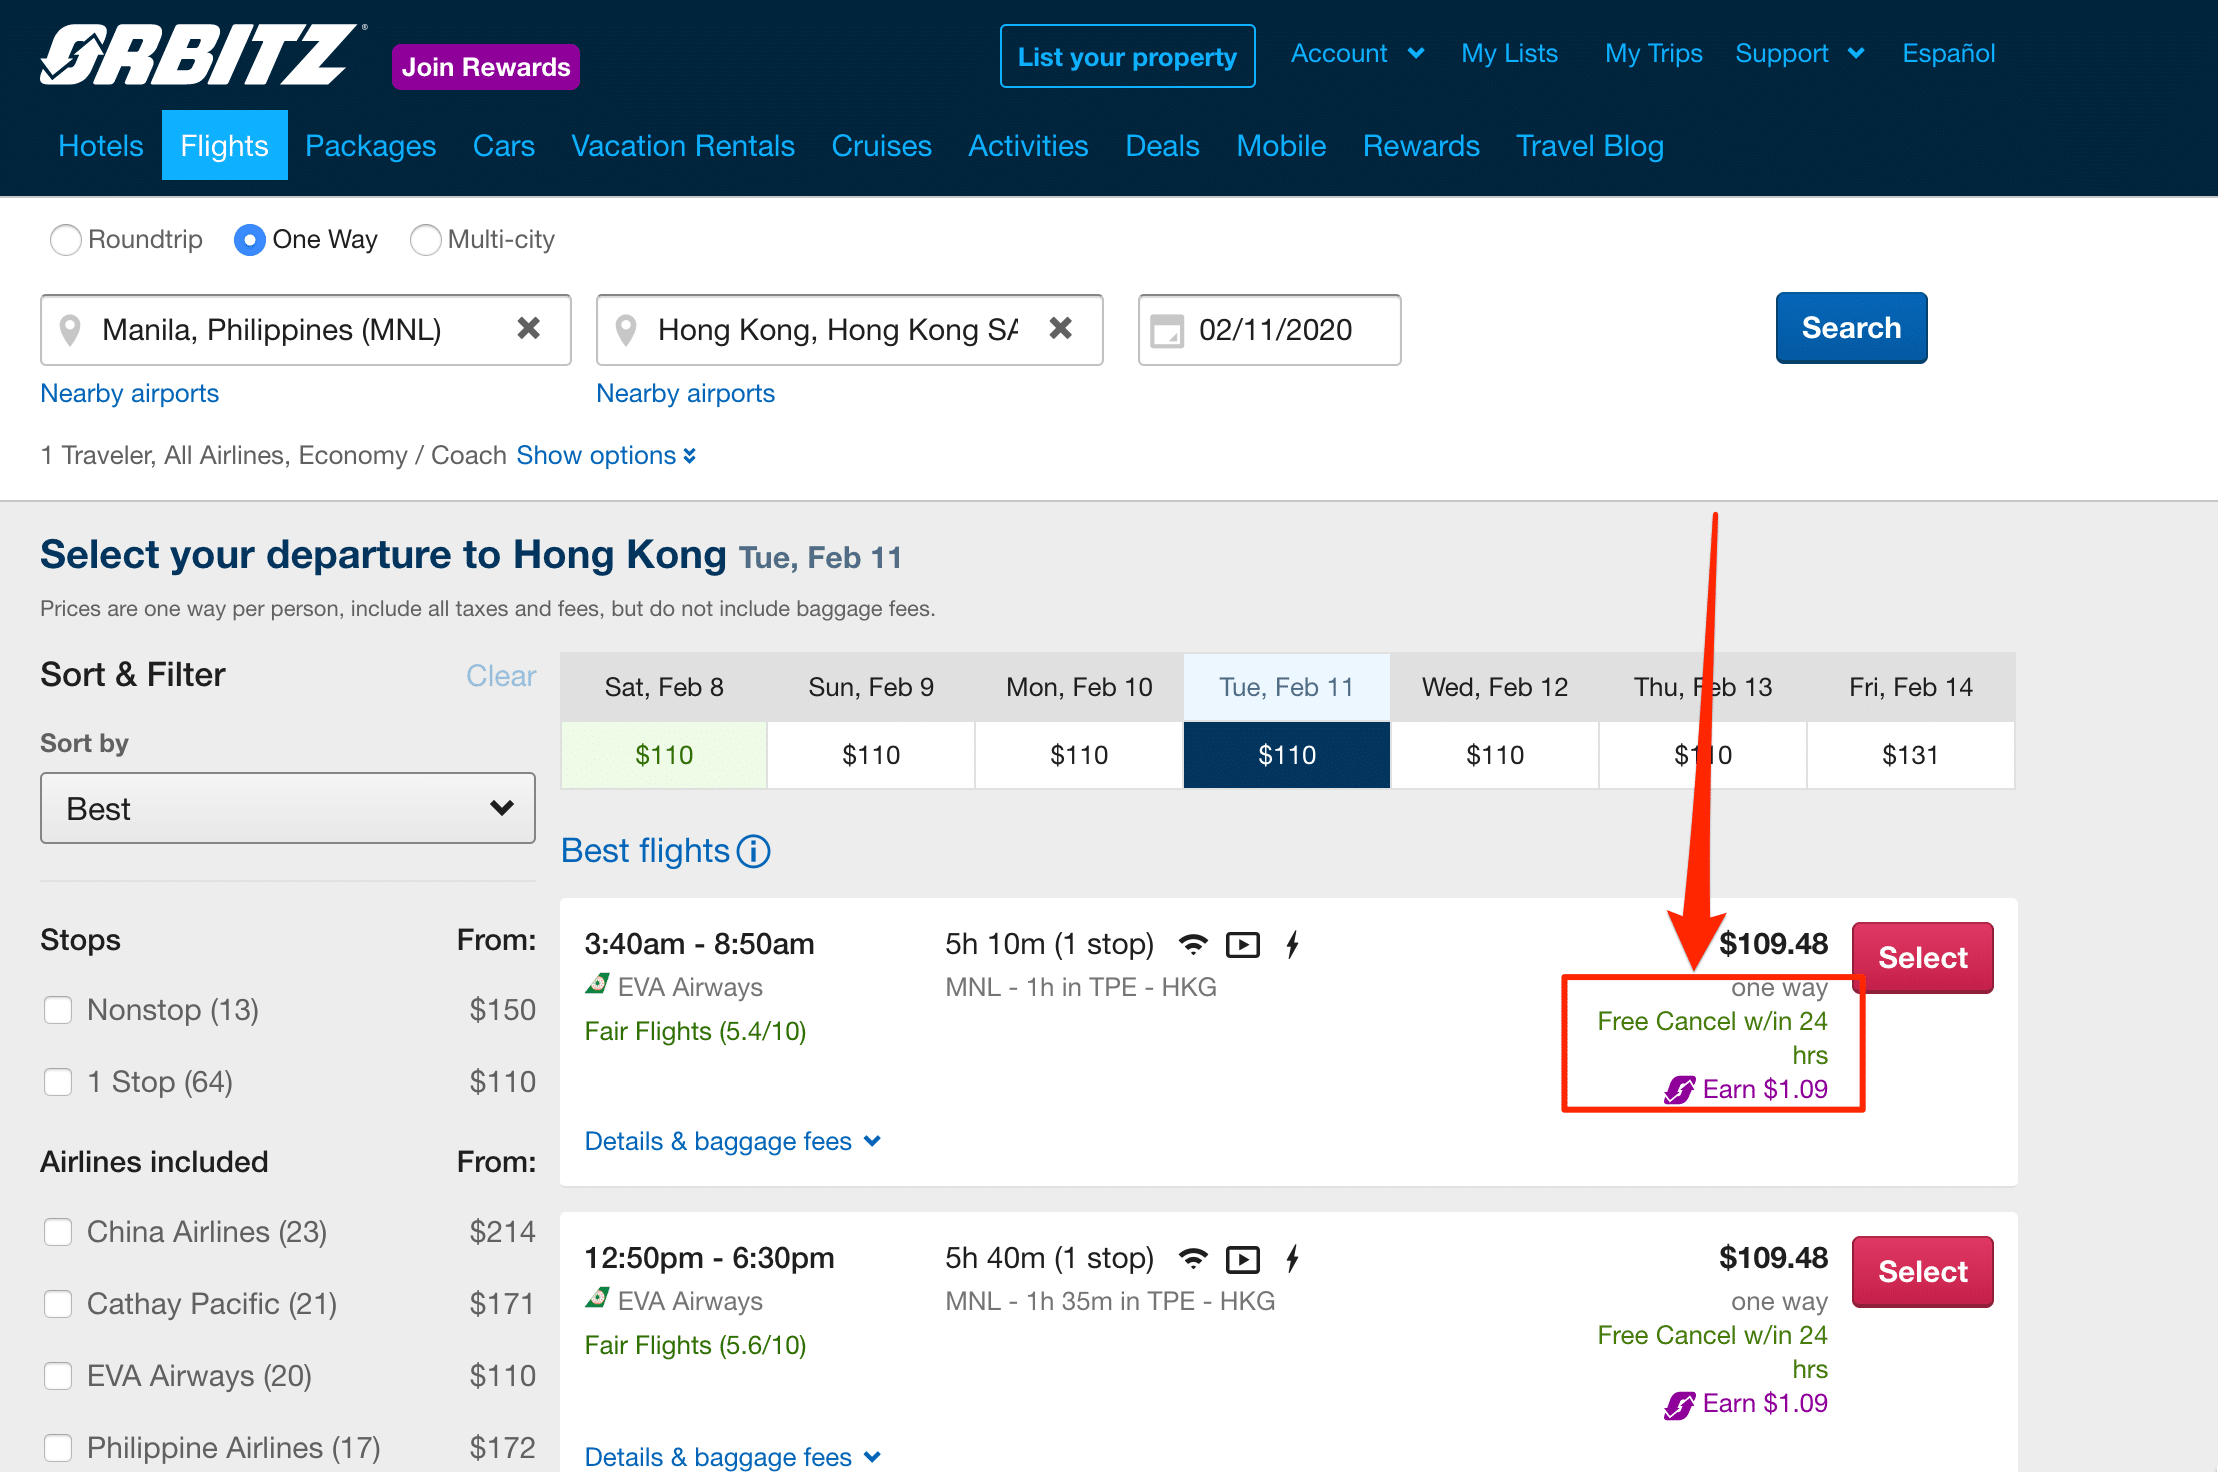
Task: Click the calendar icon in date field
Action: 1166,330
